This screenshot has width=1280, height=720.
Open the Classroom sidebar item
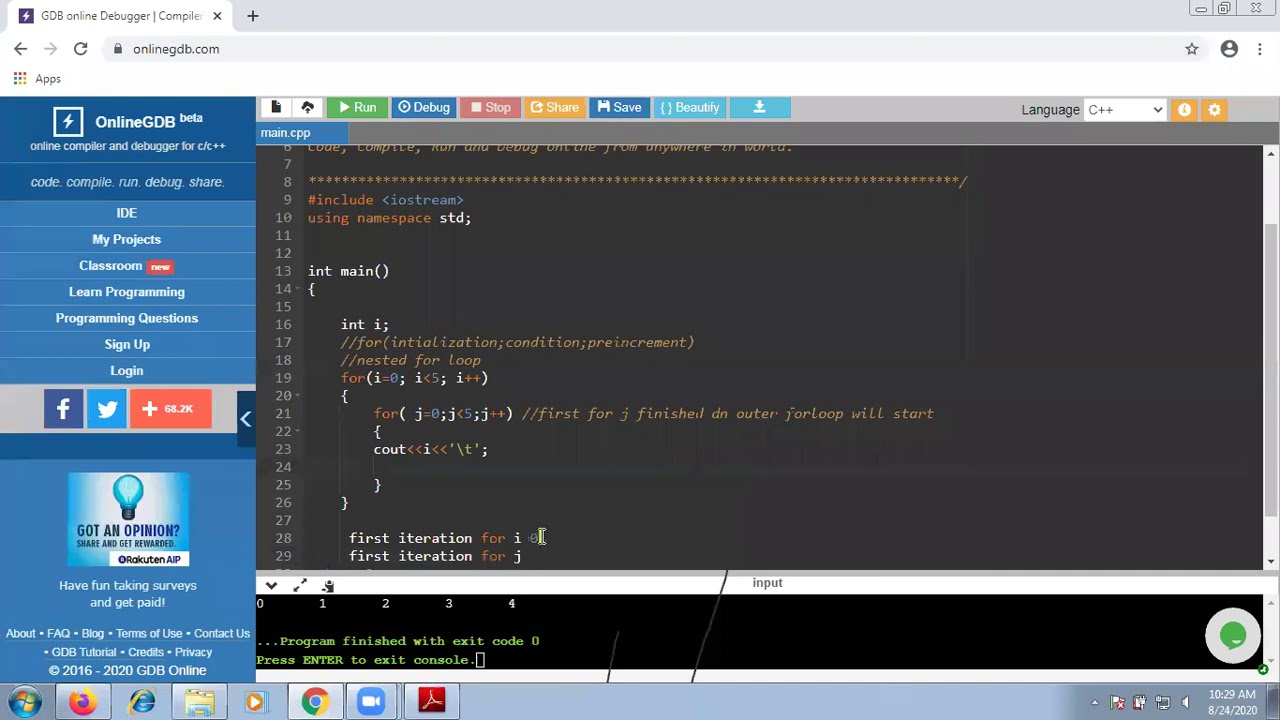click(x=126, y=266)
